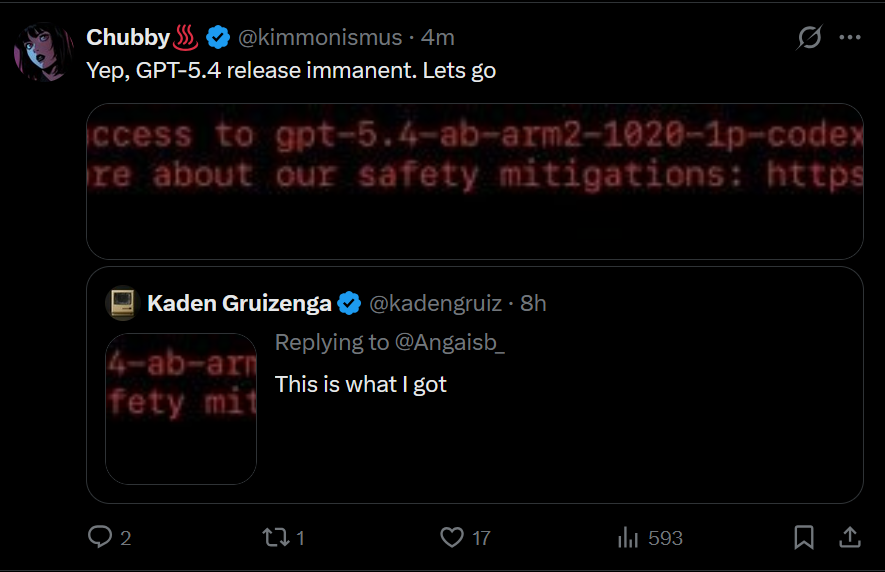885x572 pixels.
Task: Click the @kadengruiz handle
Action: (433, 303)
